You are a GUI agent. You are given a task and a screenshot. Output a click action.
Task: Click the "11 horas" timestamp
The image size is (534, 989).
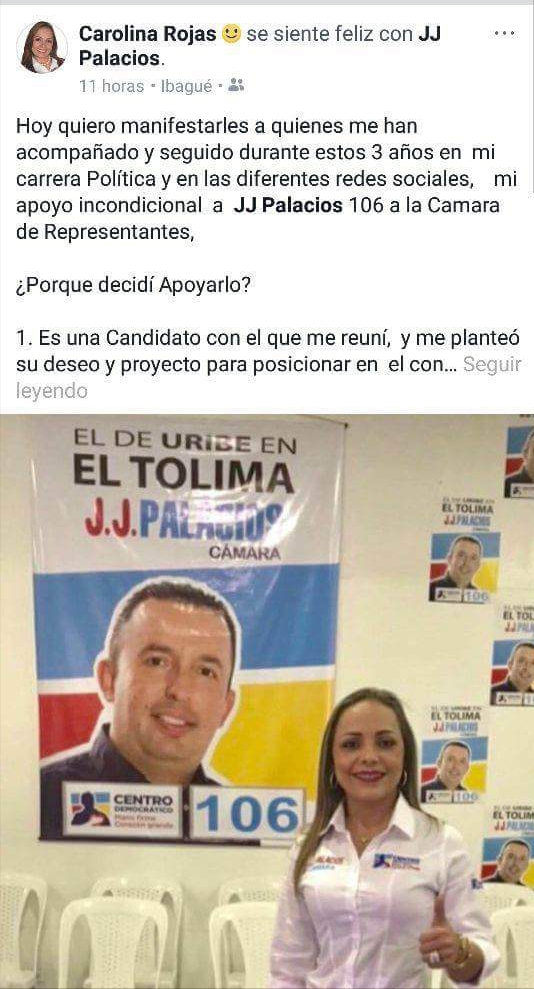[x=112, y=86]
